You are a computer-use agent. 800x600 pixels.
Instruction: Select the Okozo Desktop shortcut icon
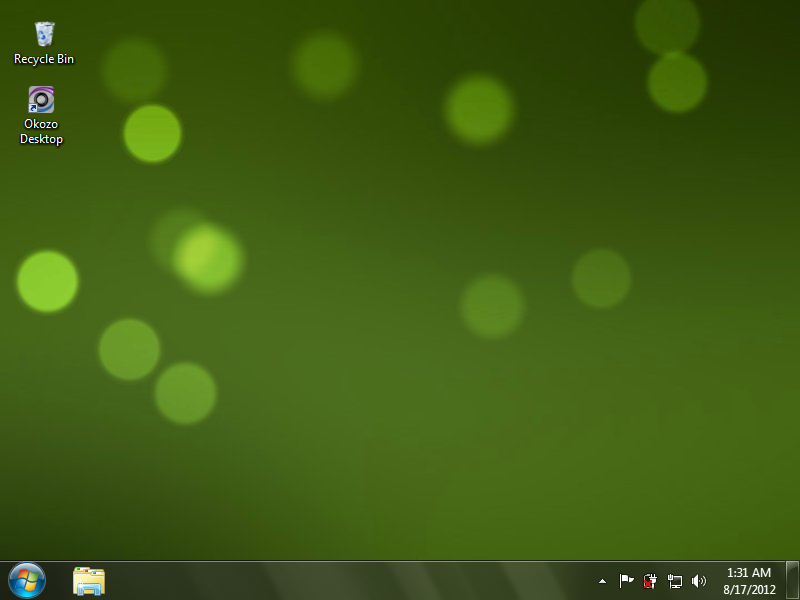(41, 99)
